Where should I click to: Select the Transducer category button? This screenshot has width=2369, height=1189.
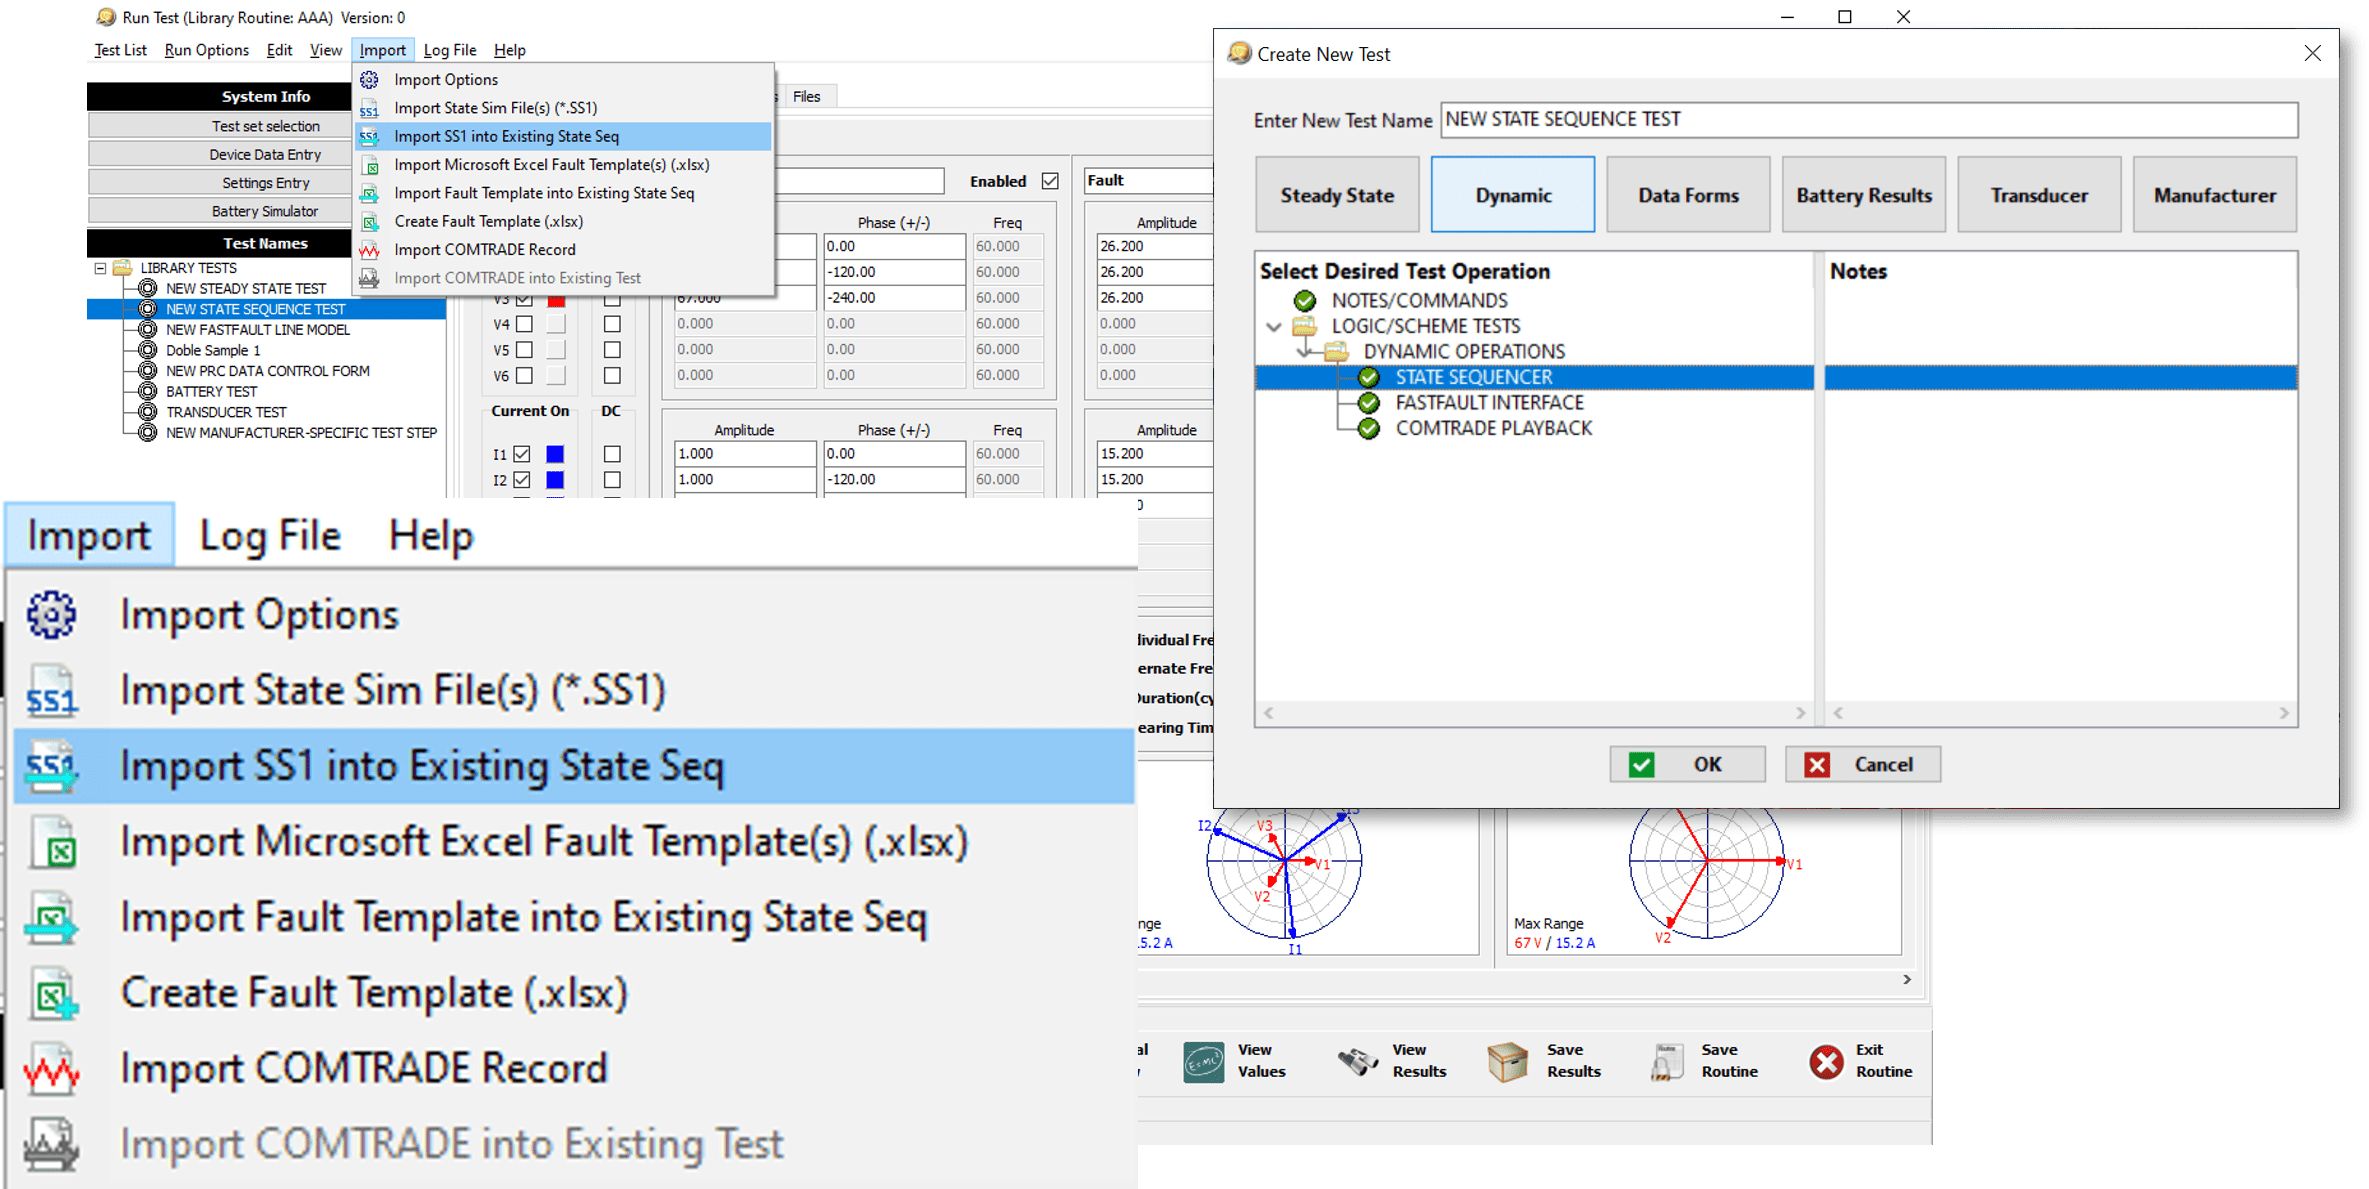[x=2039, y=195]
